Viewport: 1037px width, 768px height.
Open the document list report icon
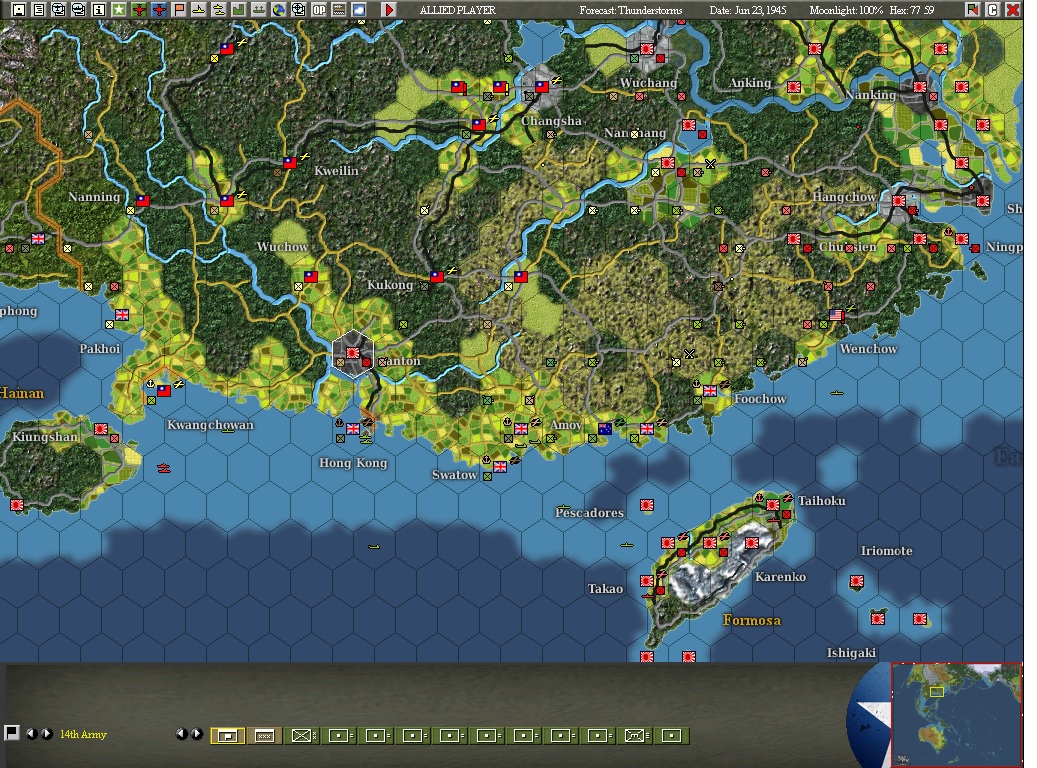click(38, 9)
